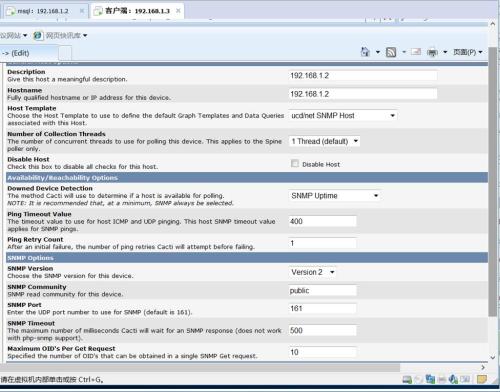Select the -> (Edit) browser tab
The height and width of the screenshot is (392, 500).
[x=29, y=53]
